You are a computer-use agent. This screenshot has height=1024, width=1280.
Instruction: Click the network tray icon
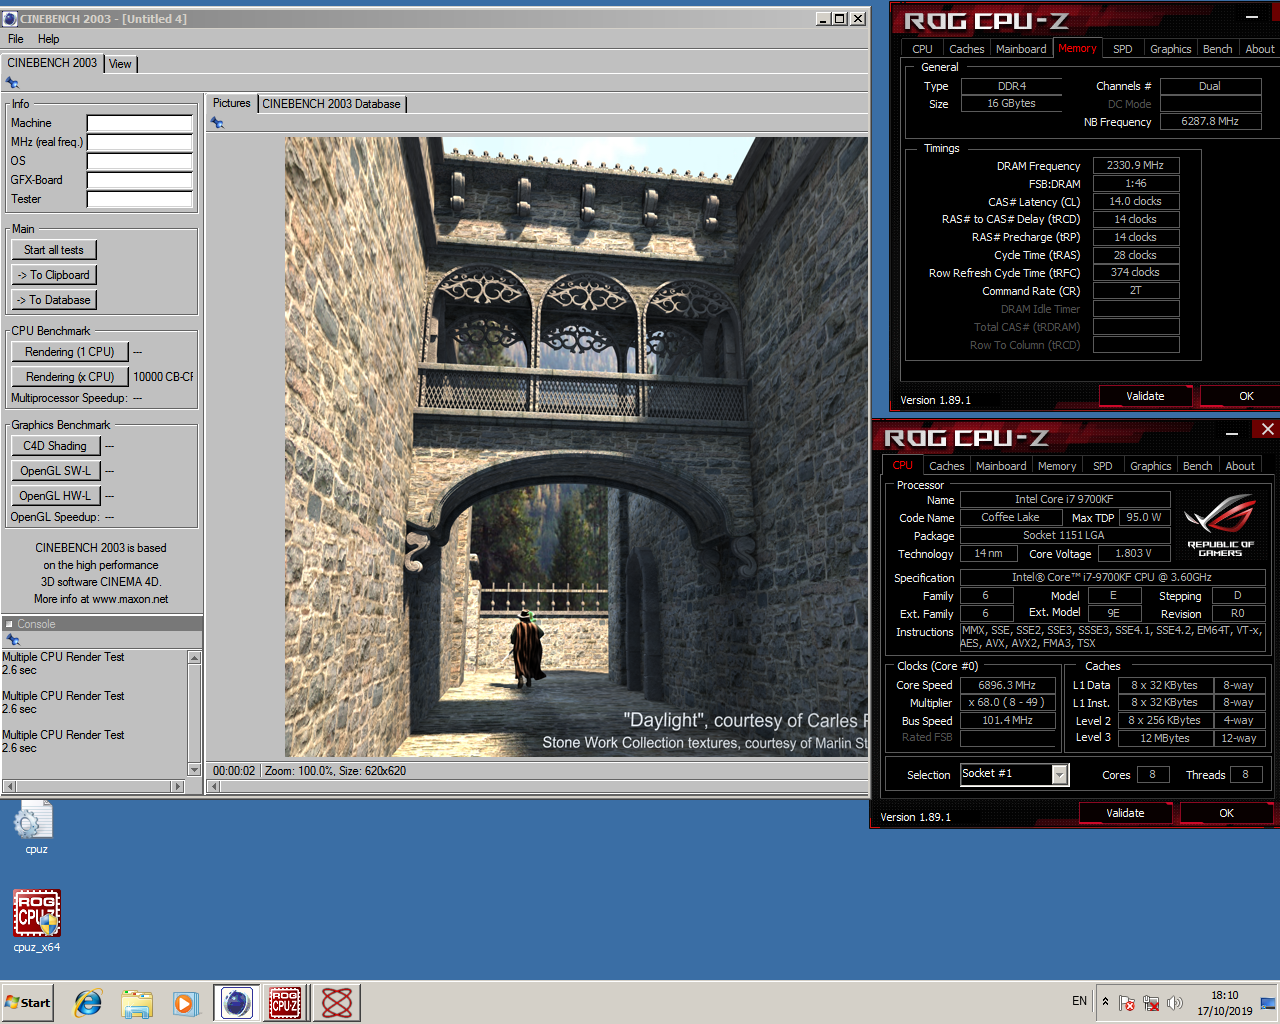tap(1151, 1003)
